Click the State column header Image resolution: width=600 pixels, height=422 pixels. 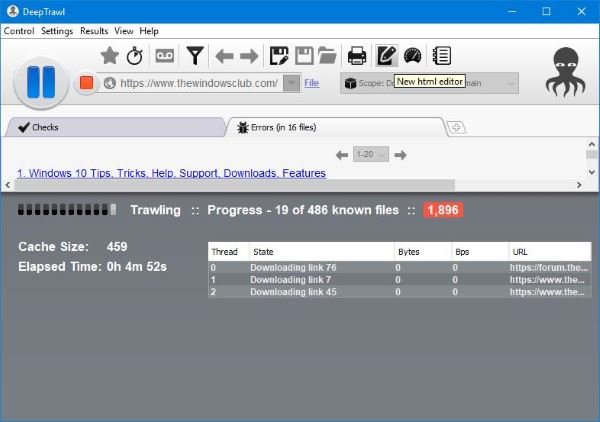(321, 252)
